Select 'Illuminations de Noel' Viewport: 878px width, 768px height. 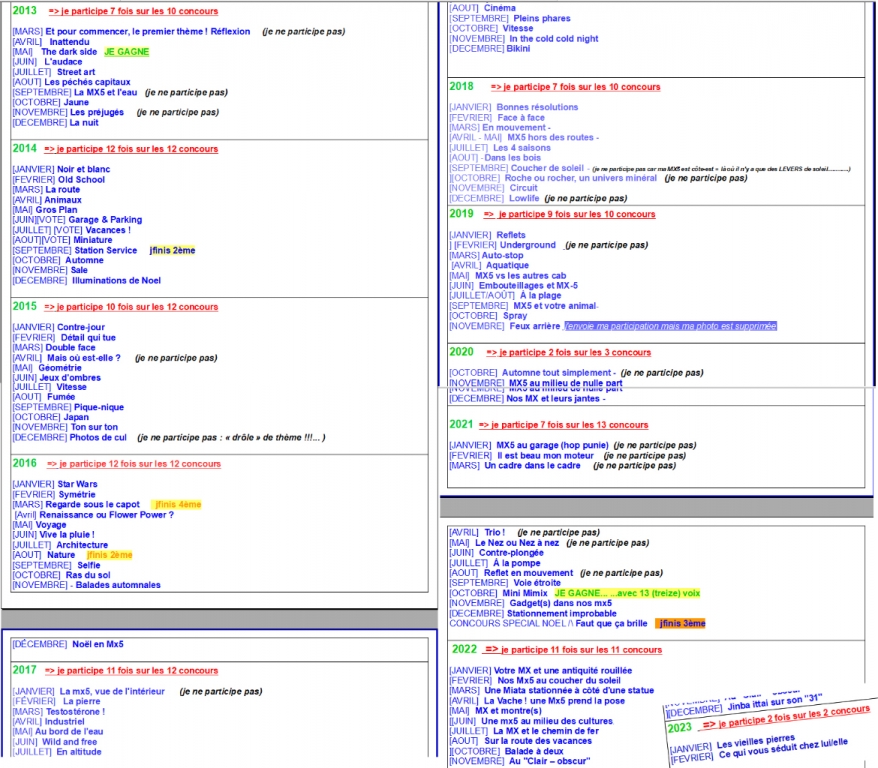[x=116, y=280]
